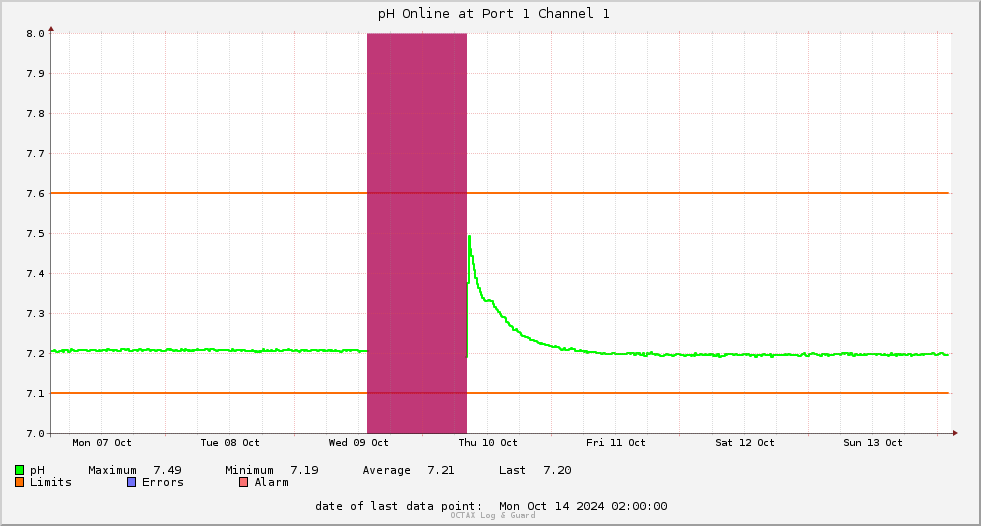
Task: Click the 'Fri 11 Oct' axis label
Action: click(616, 442)
